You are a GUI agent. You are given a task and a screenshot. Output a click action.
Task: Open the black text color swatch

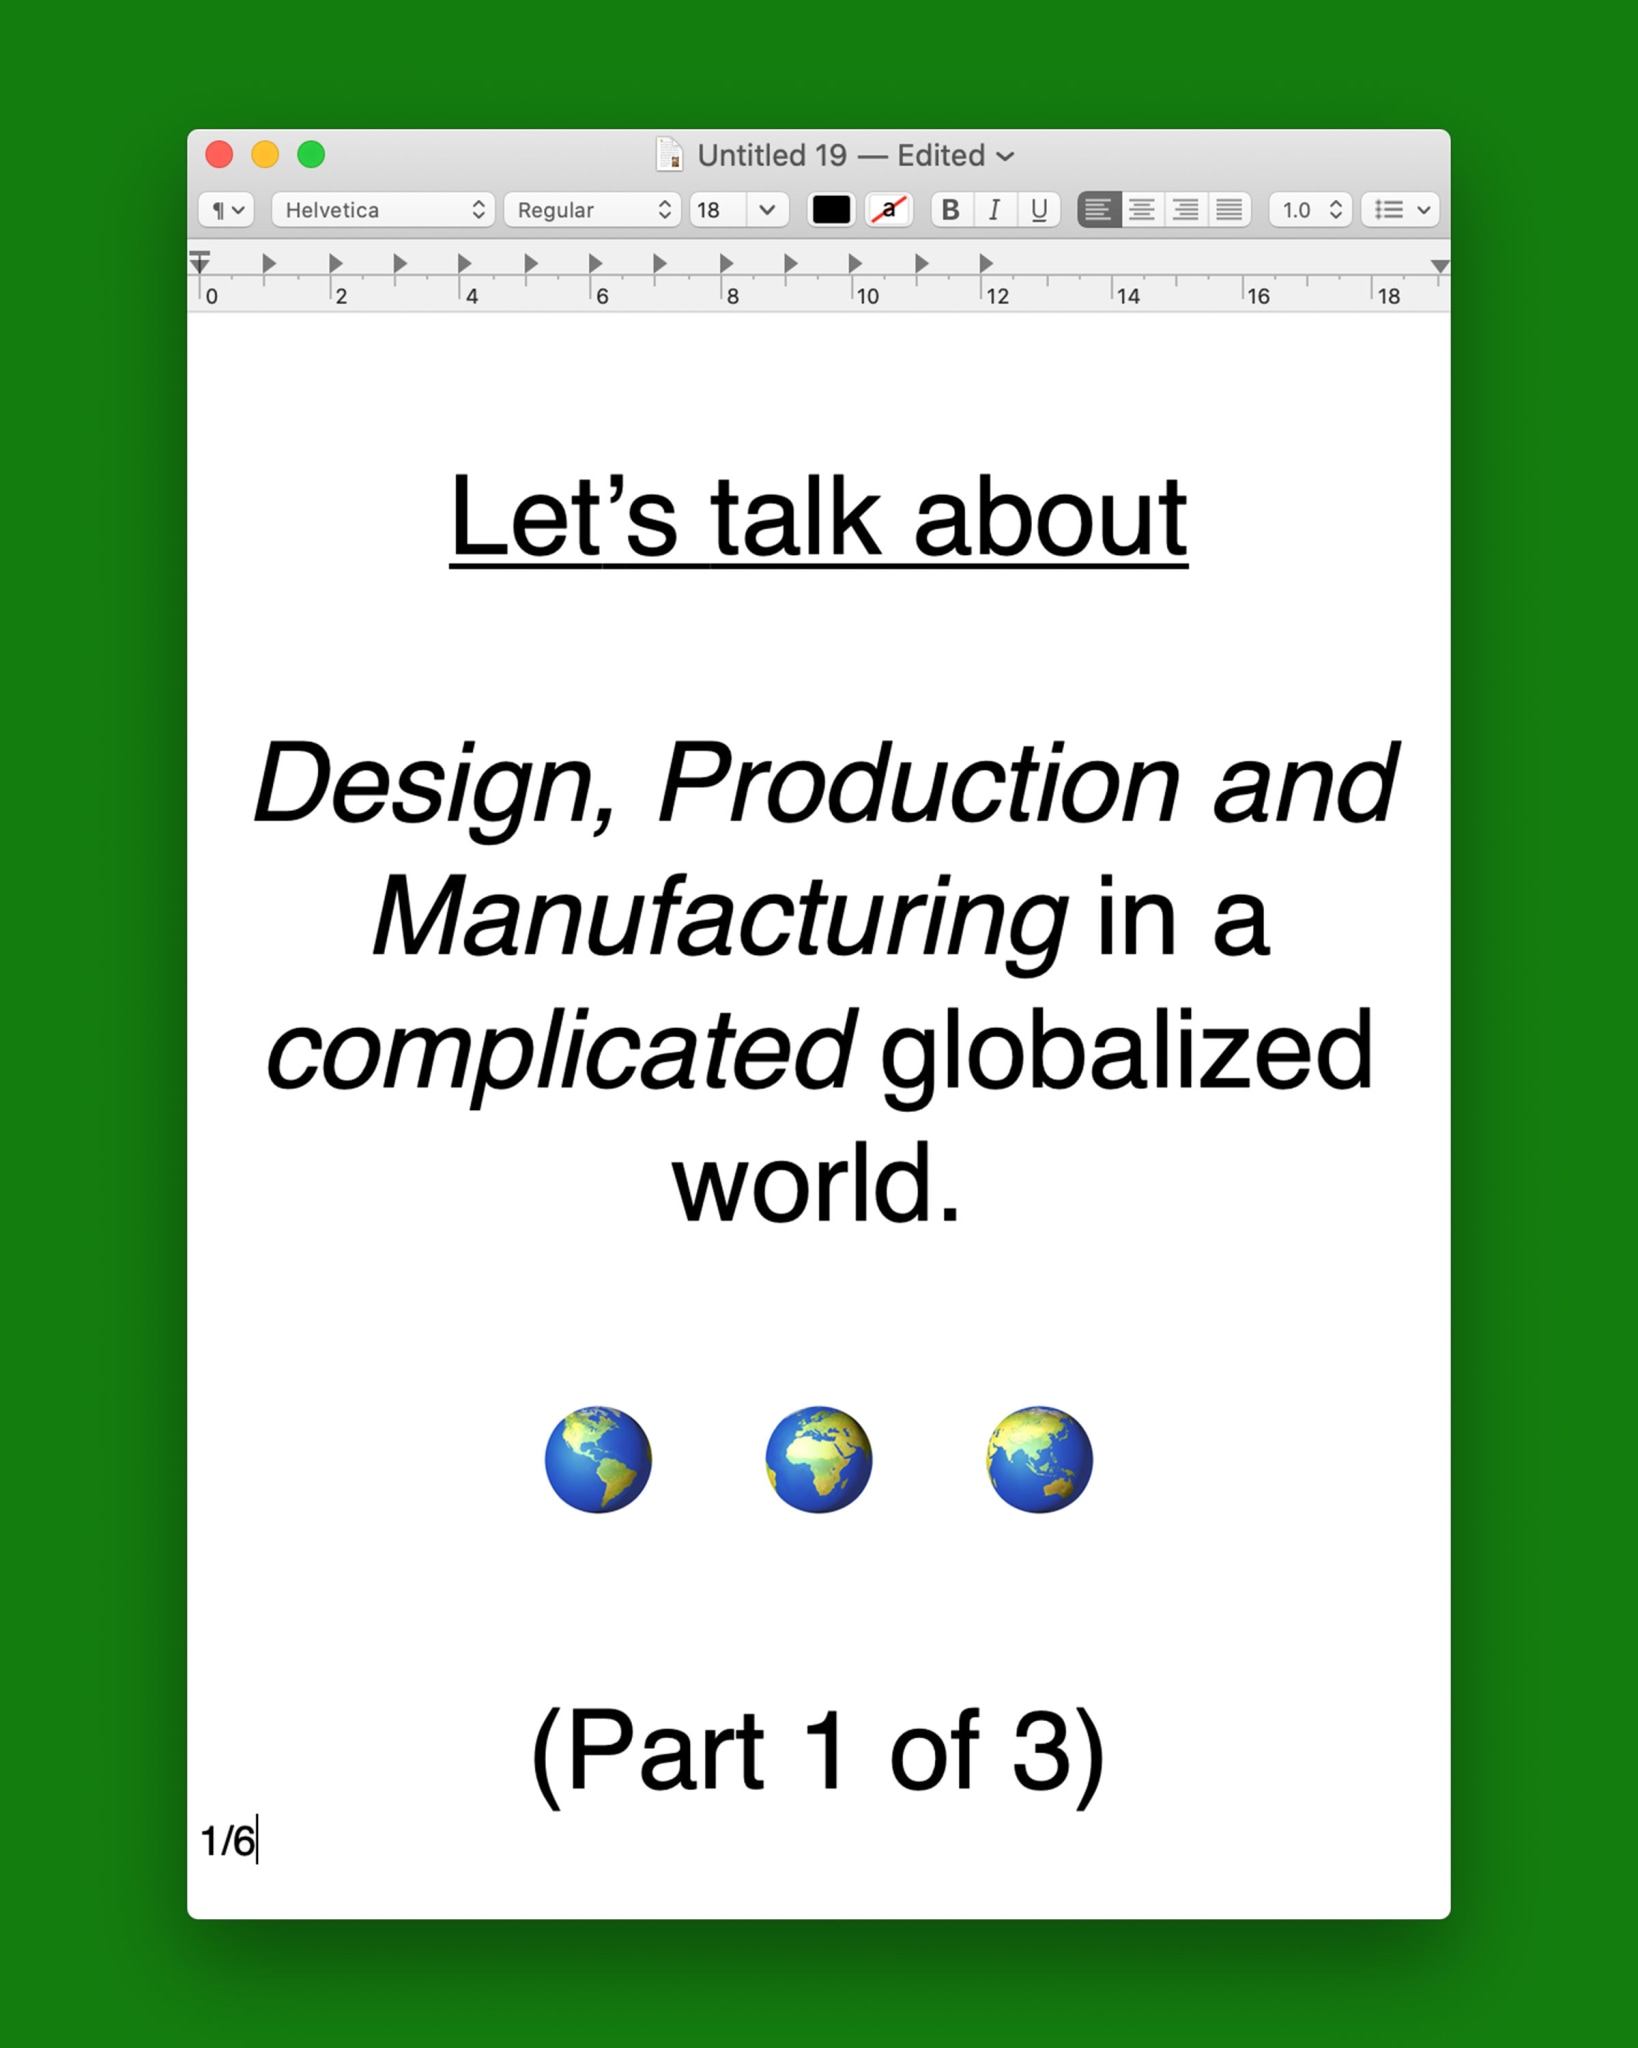tap(831, 210)
